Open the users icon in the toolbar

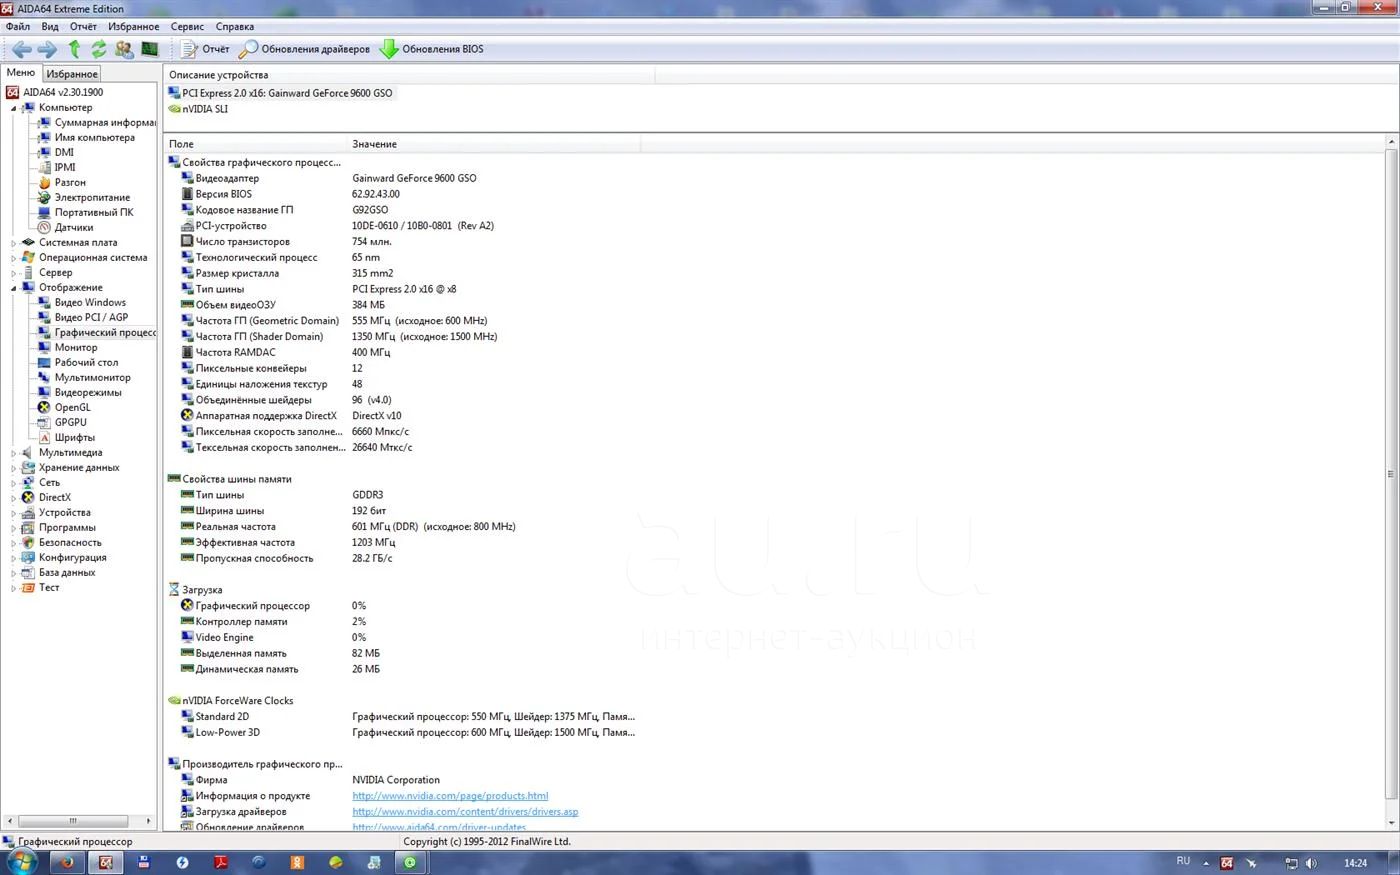pos(124,49)
